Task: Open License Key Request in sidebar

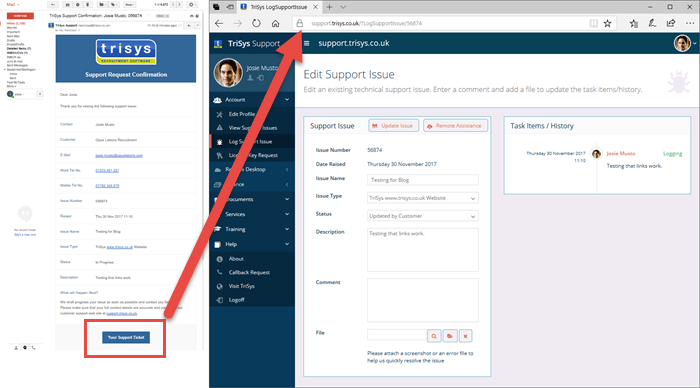Action: (253, 155)
